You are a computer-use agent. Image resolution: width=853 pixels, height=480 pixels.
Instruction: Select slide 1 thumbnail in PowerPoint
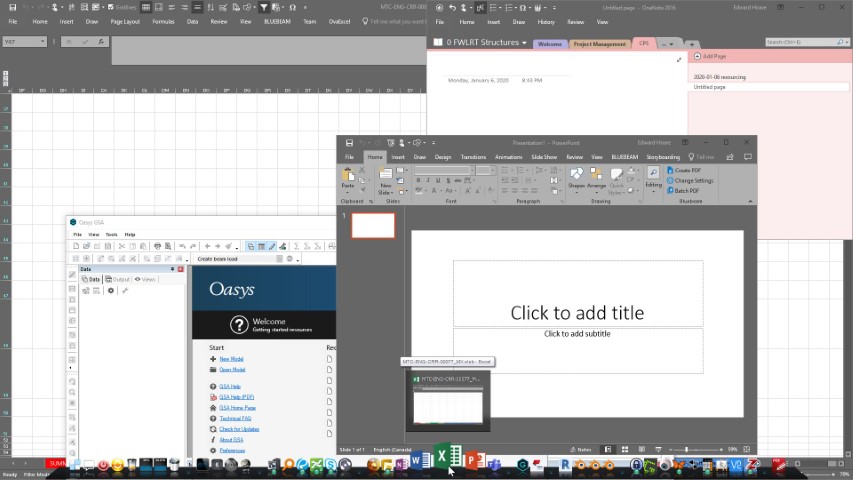tap(373, 225)
